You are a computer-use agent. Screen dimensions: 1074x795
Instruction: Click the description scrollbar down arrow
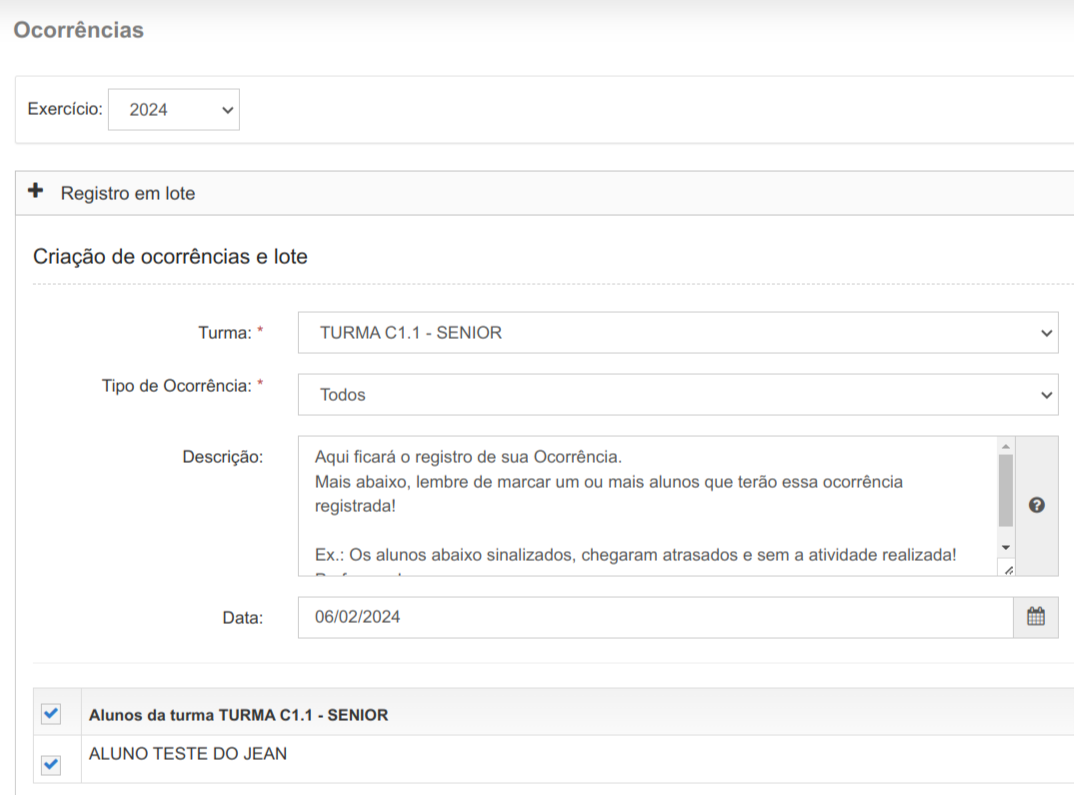[1006, 548]
